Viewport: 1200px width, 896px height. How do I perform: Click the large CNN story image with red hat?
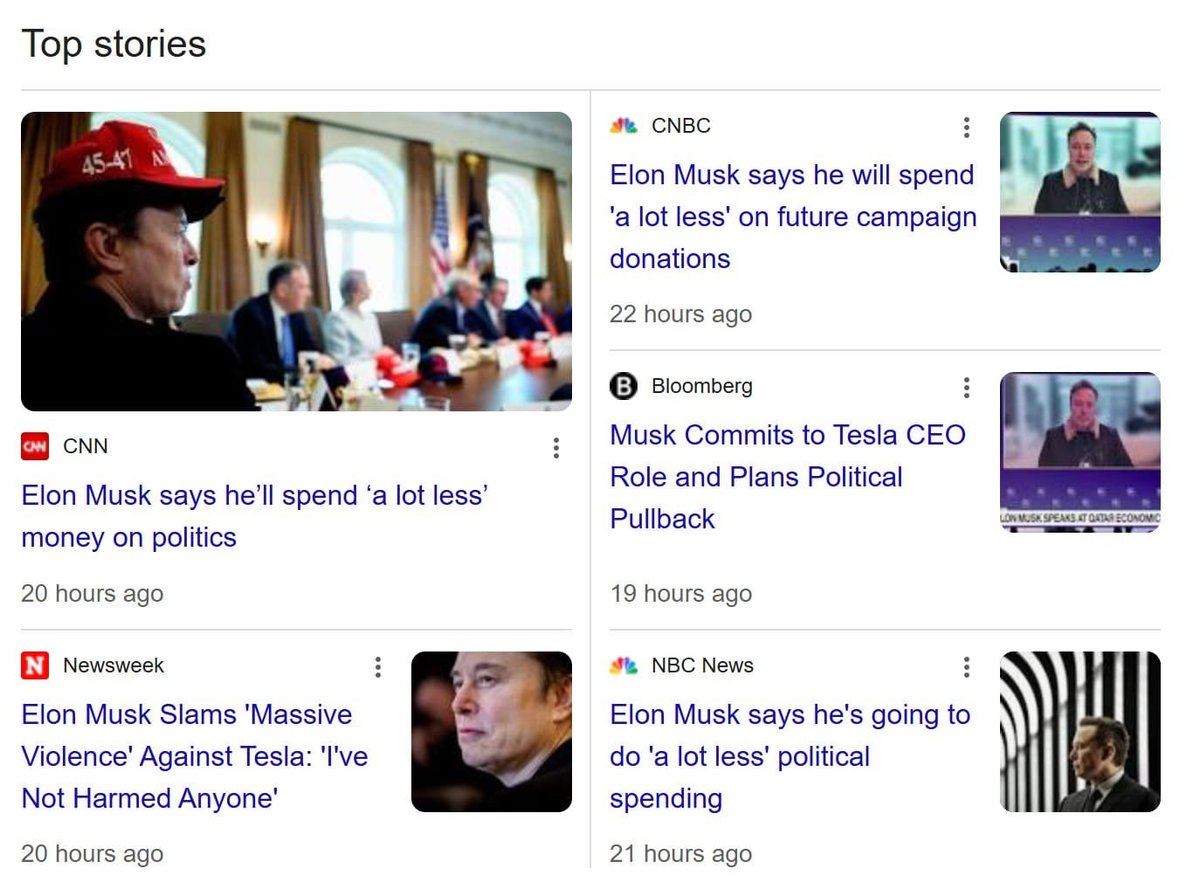(x=296, y=261)
